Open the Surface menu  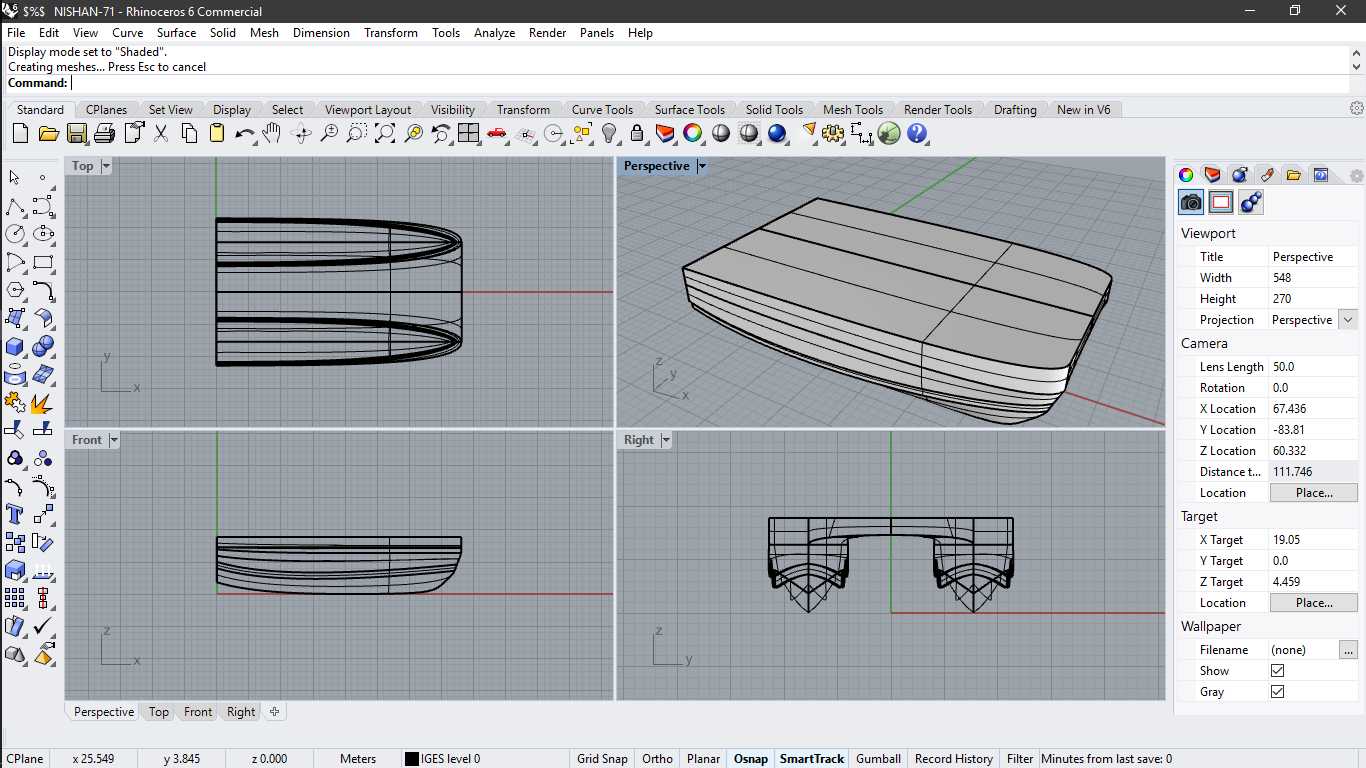click(x=176, y=33)
